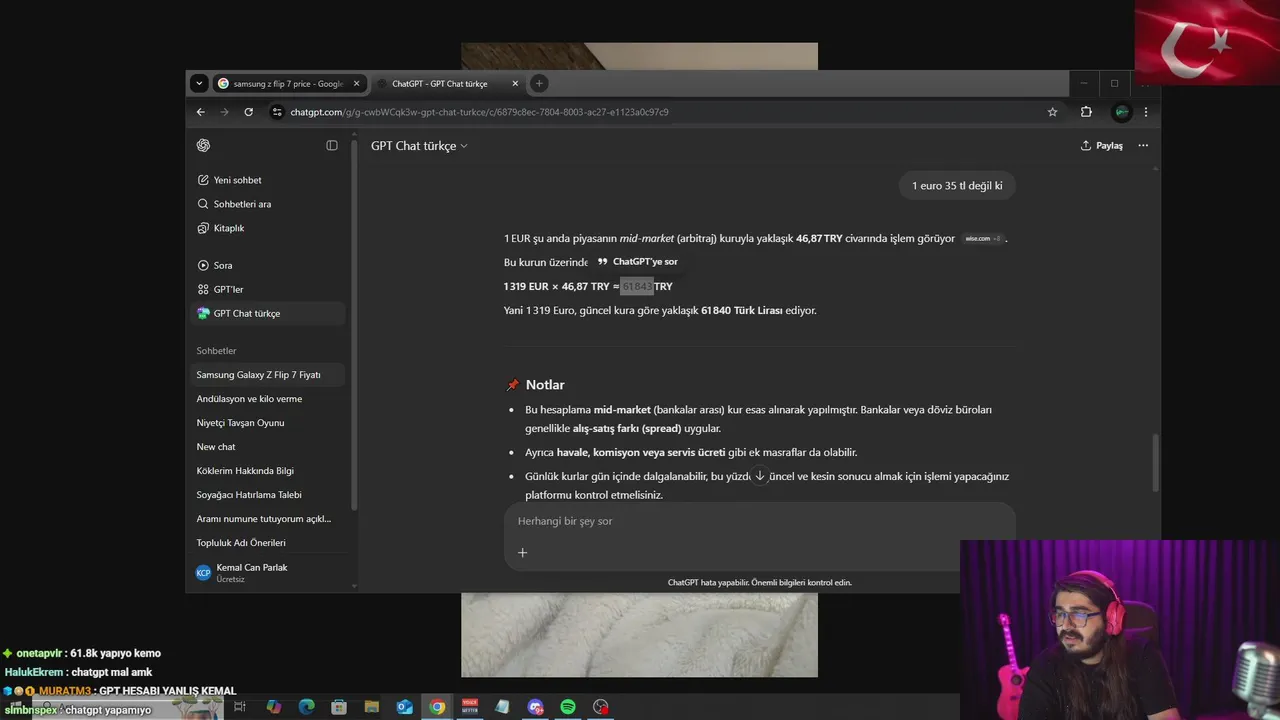Click the ChatGPT logo icon in sidebar
Image resolution: width=1280 pixels, height=720 pixels.
tap(203, 145)
